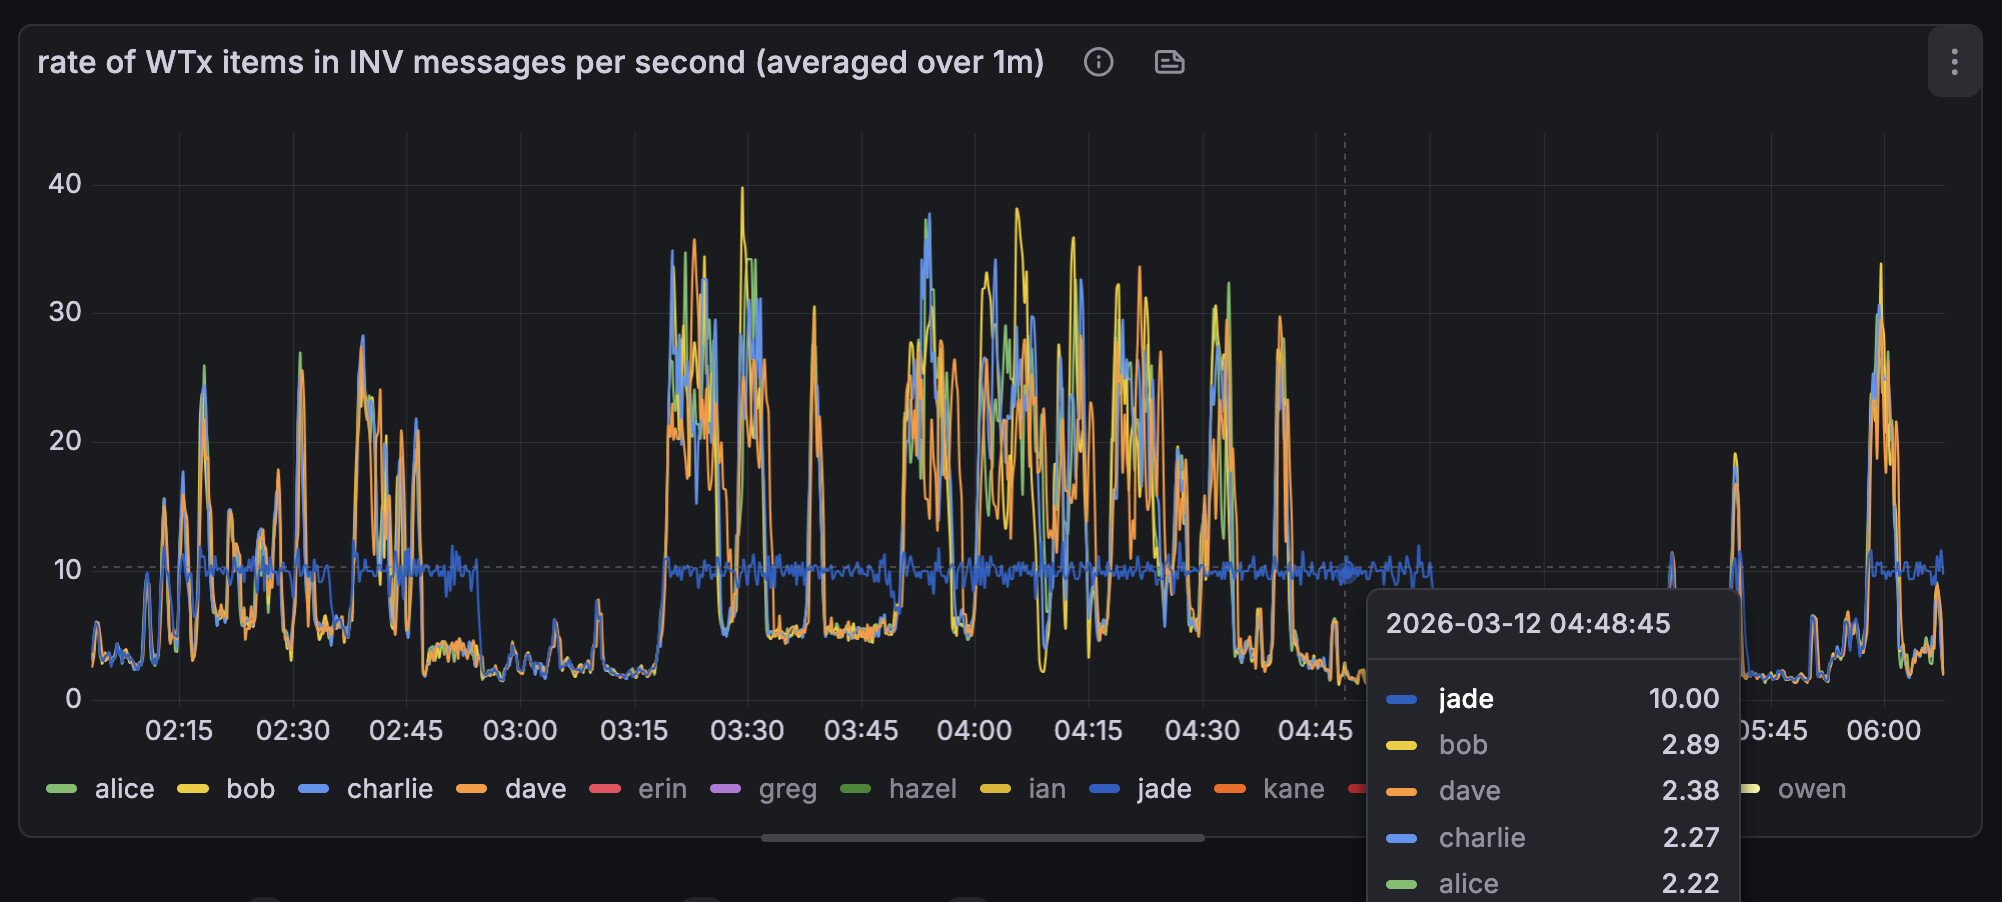Screen dimensions: 2002x902
Task: Open the panel's three-dot menu
Action: click(1954, 62)
